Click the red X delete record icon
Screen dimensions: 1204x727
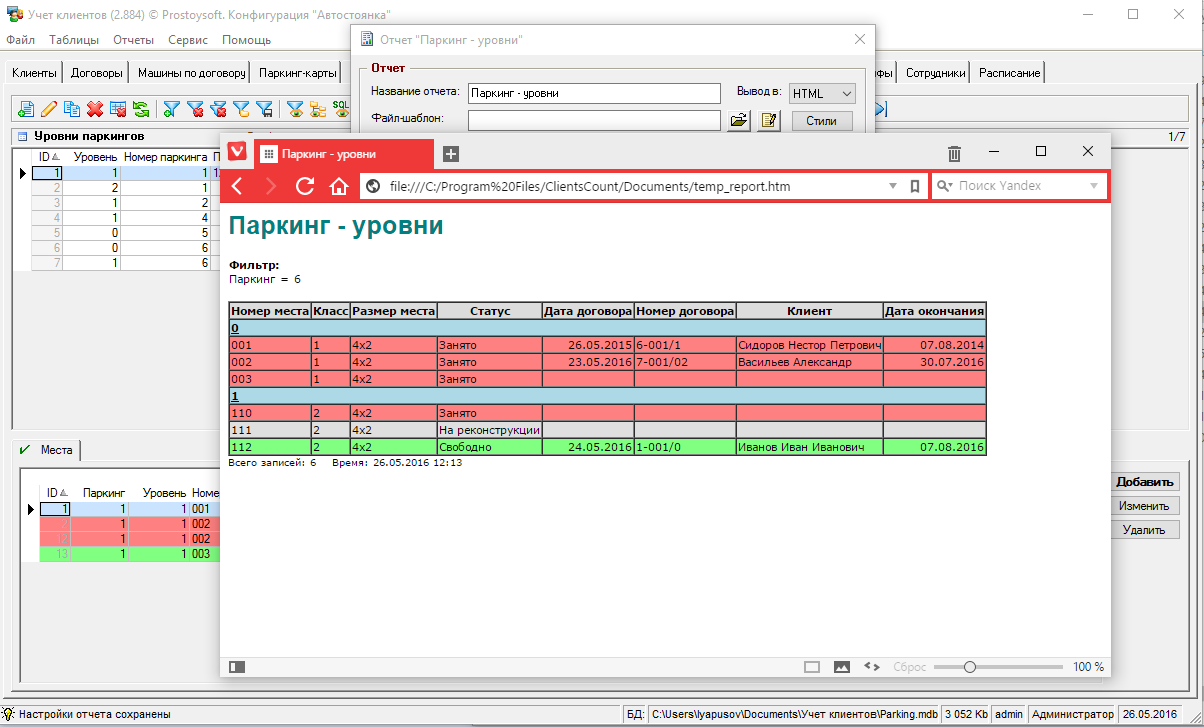click(95, 109)
